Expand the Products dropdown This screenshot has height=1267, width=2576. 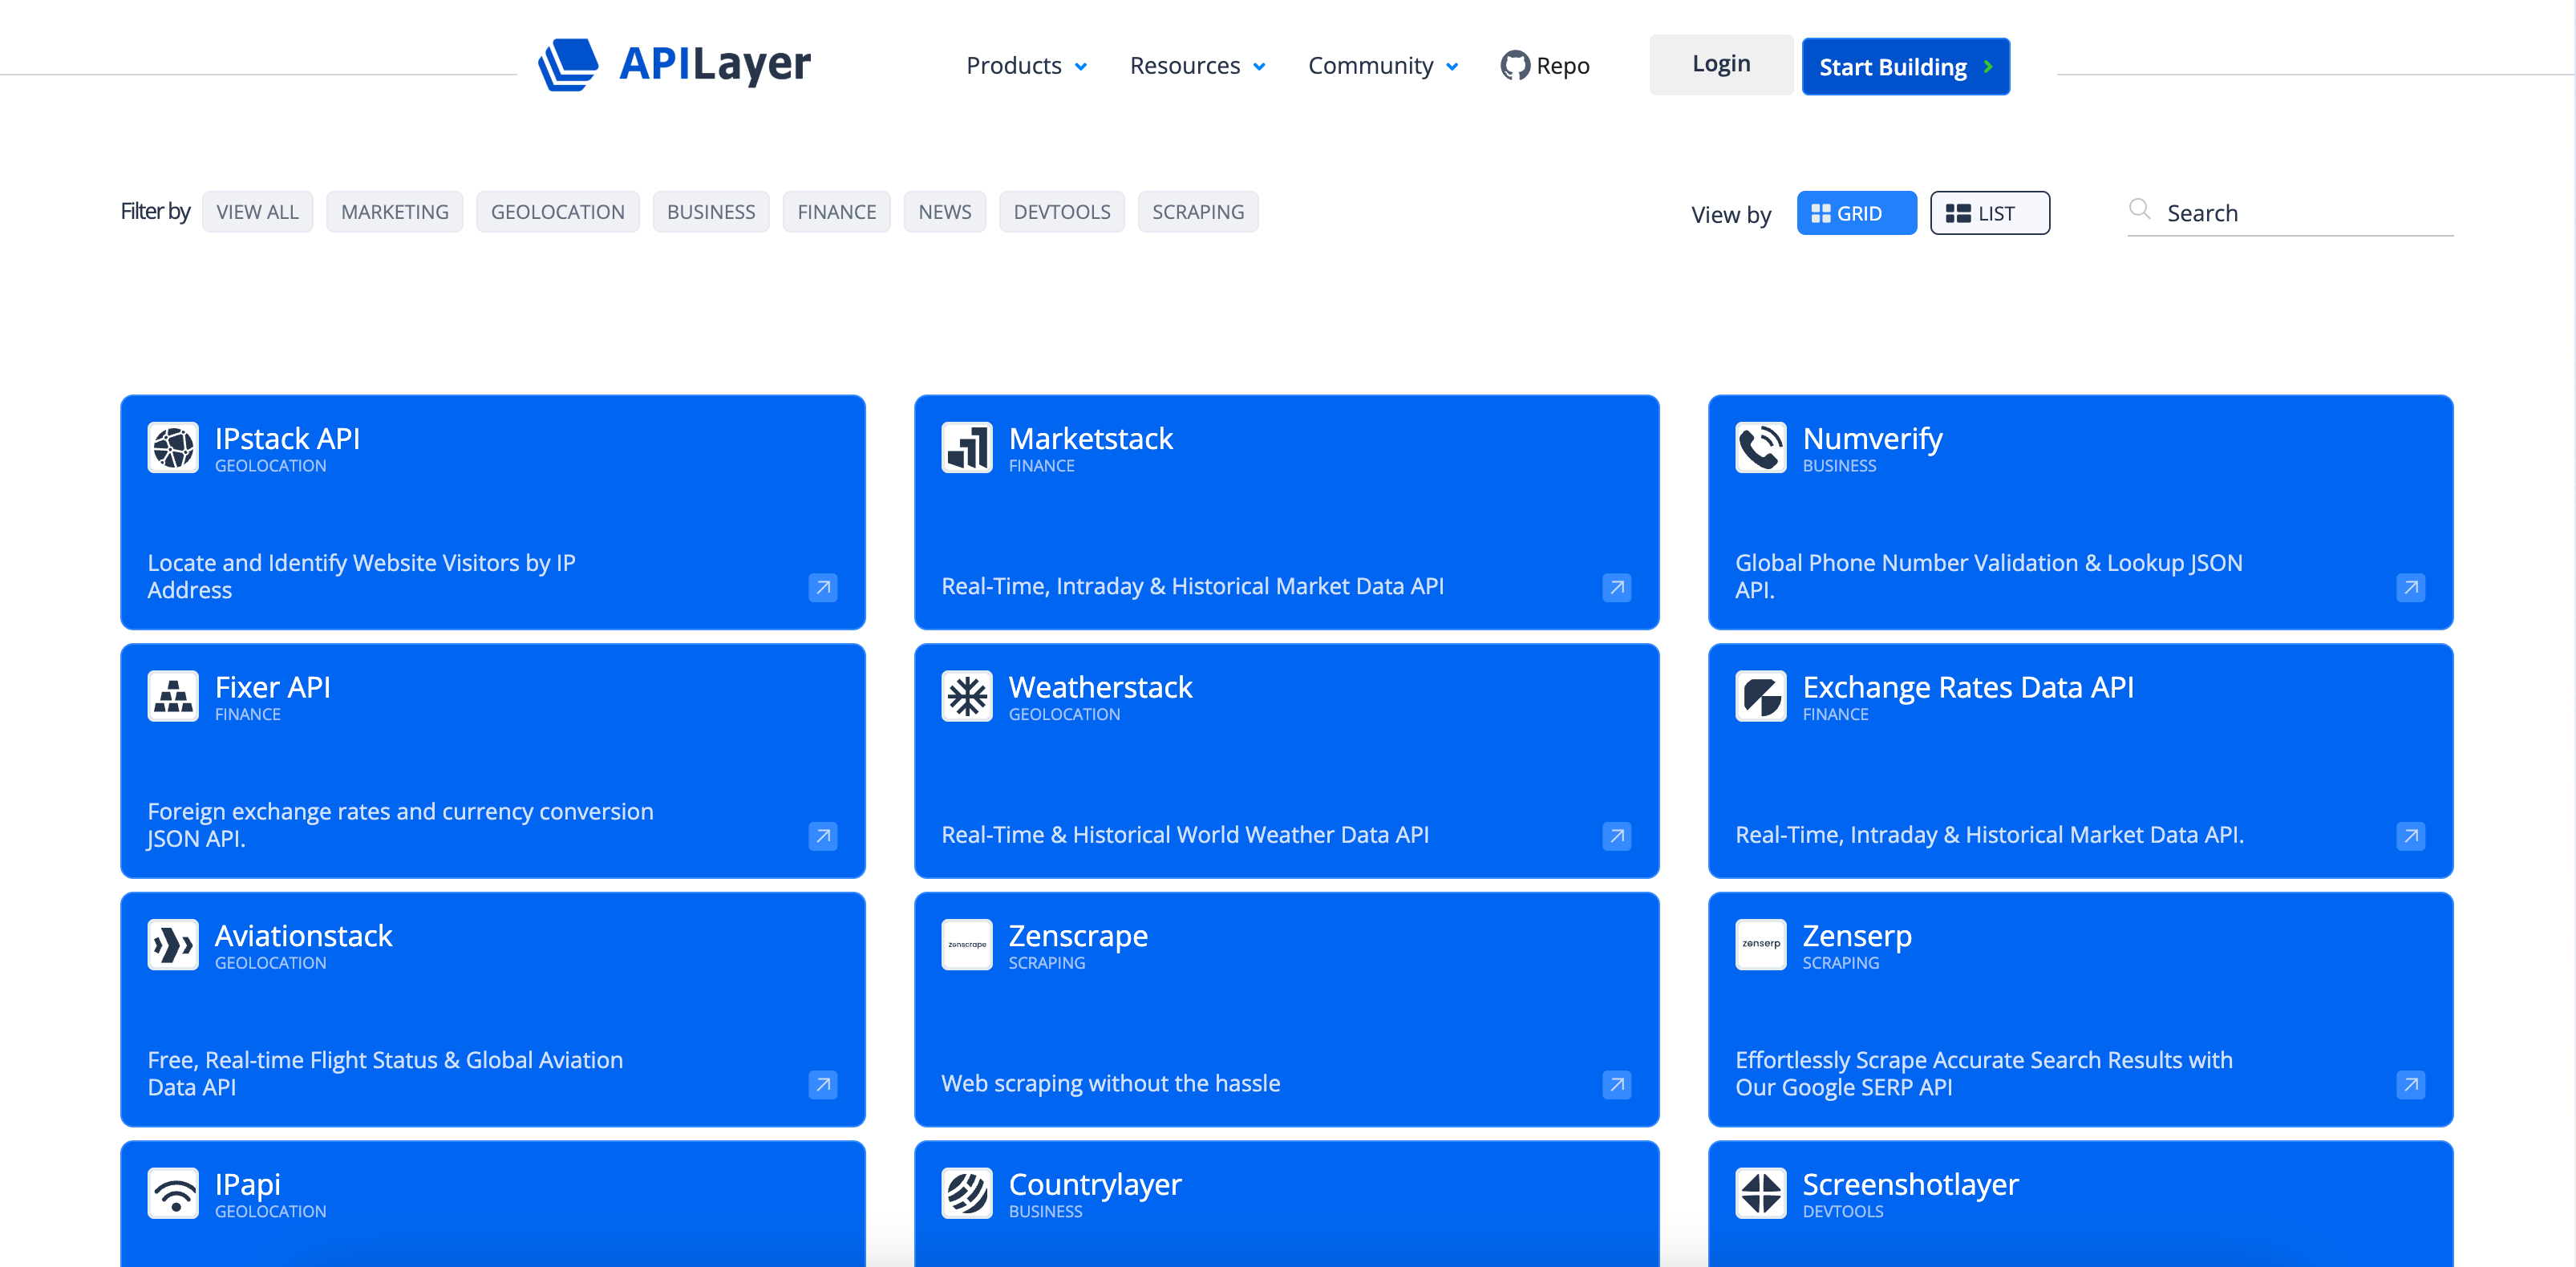(x=1026, y=66)
